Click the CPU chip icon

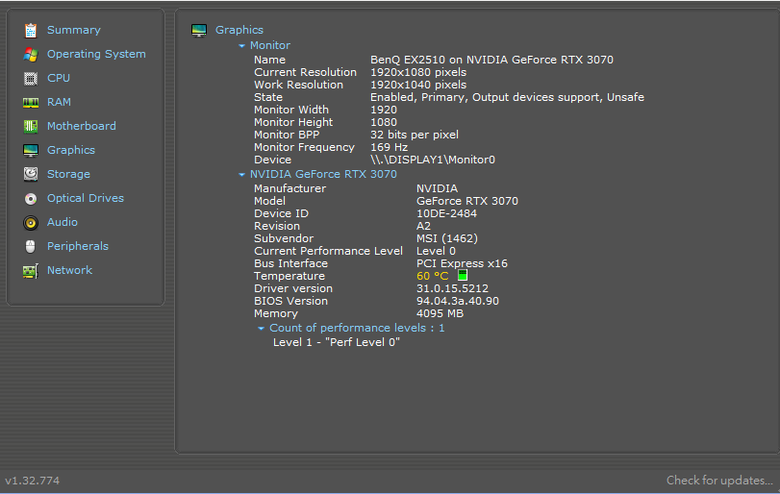[x=30, y=78]
